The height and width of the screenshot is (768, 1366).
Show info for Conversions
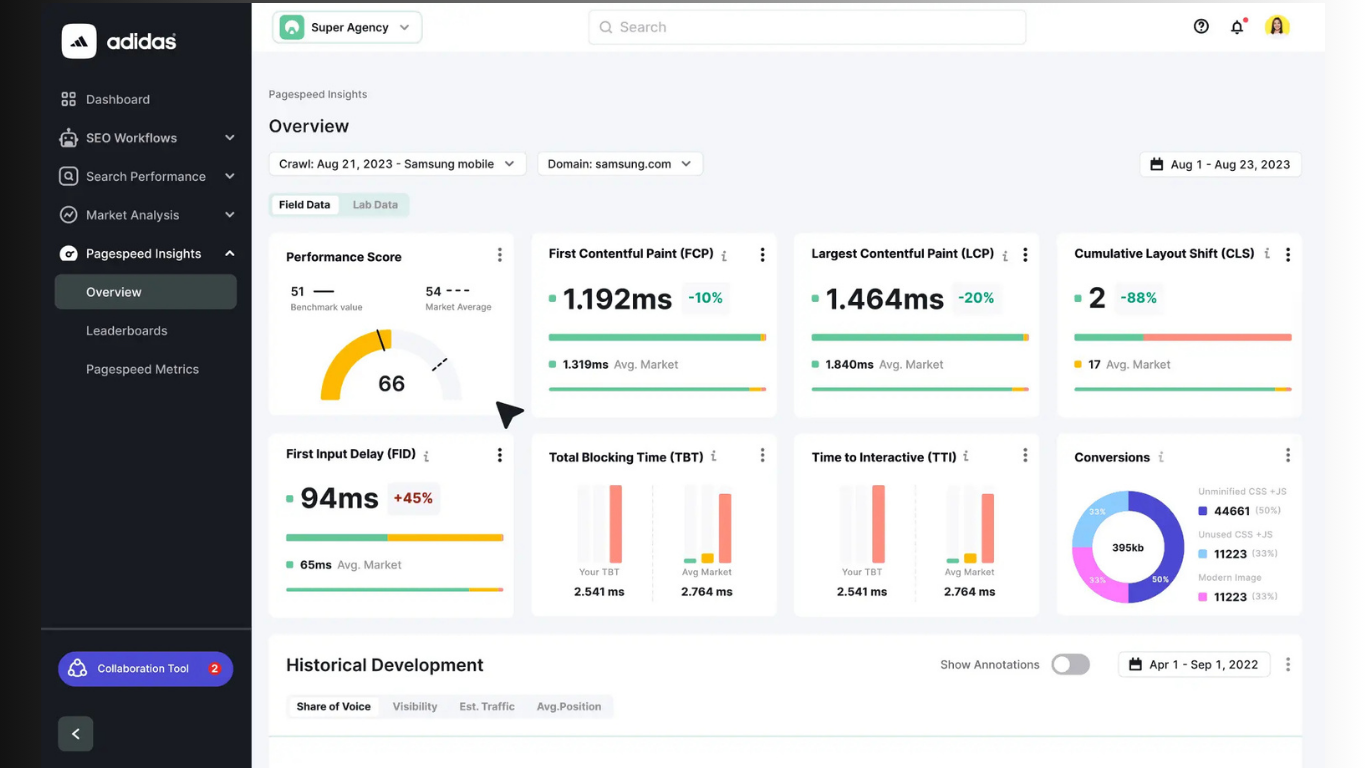[x=1161, y=457]
